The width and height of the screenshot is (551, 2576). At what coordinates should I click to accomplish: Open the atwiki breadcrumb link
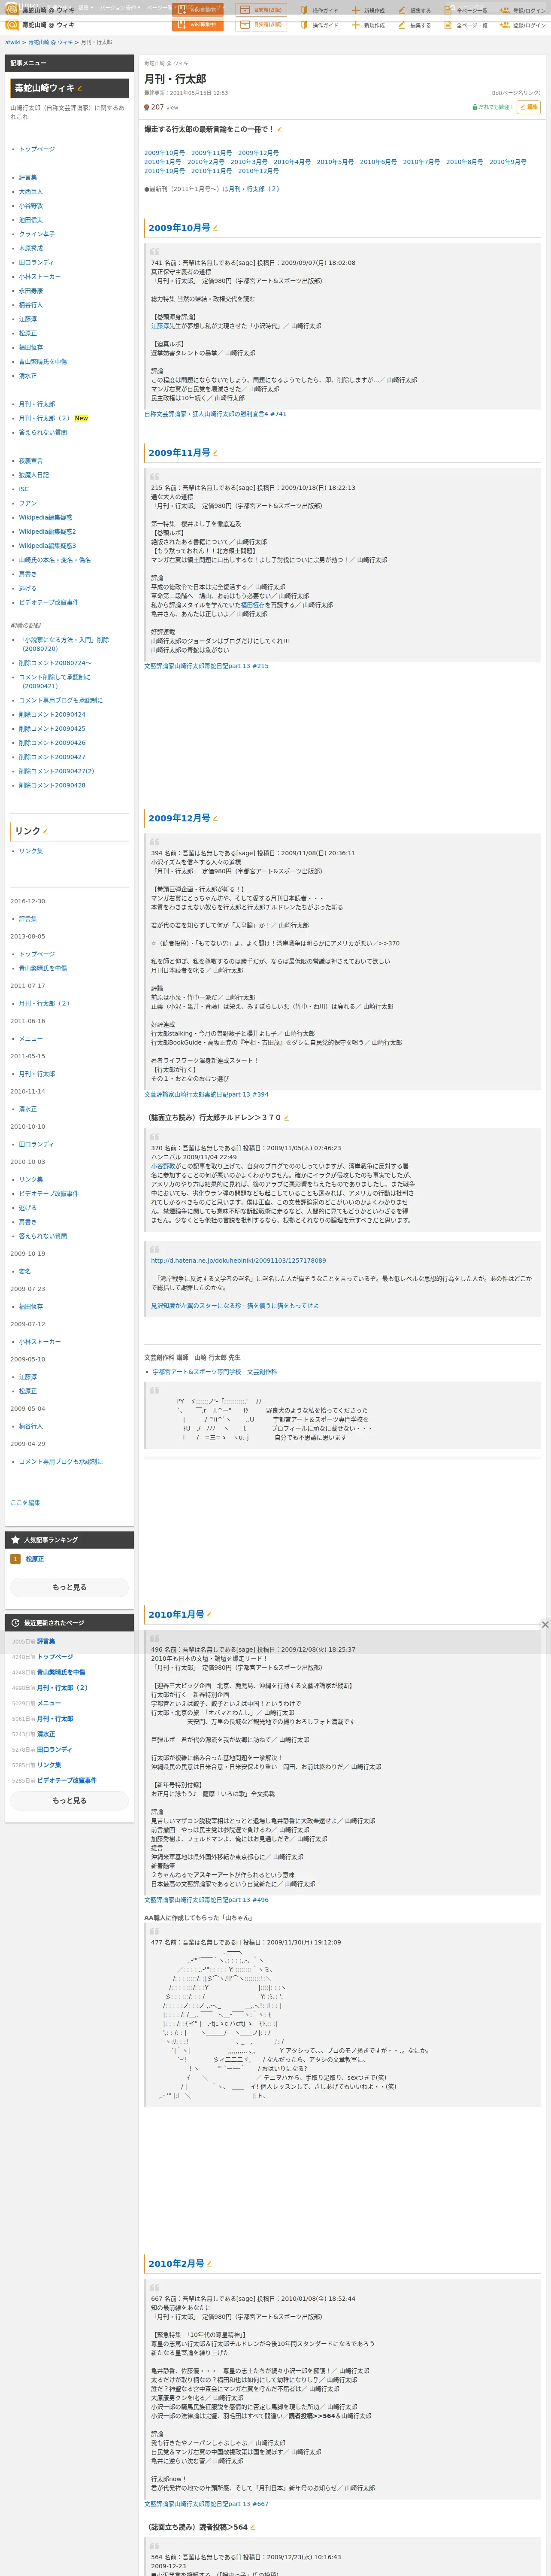(13, 42)
